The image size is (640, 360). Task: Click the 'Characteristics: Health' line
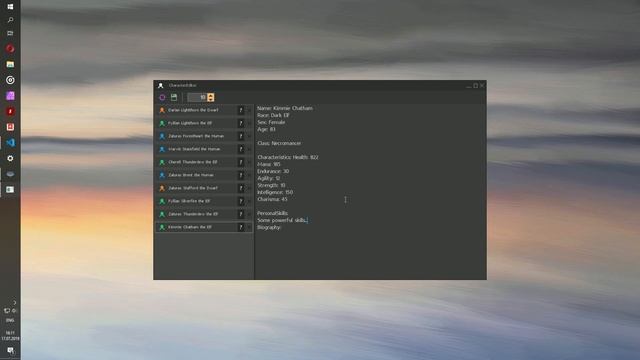click(x=288, y=157)
